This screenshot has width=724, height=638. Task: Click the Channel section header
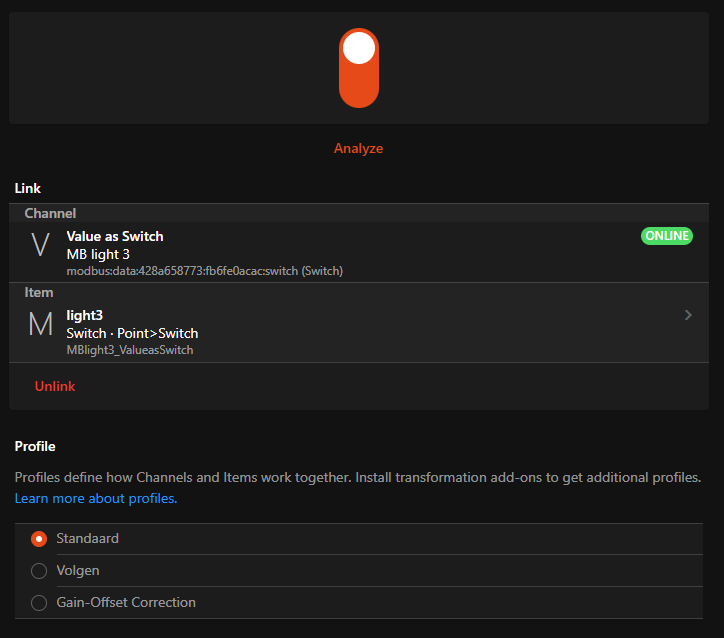50,213
